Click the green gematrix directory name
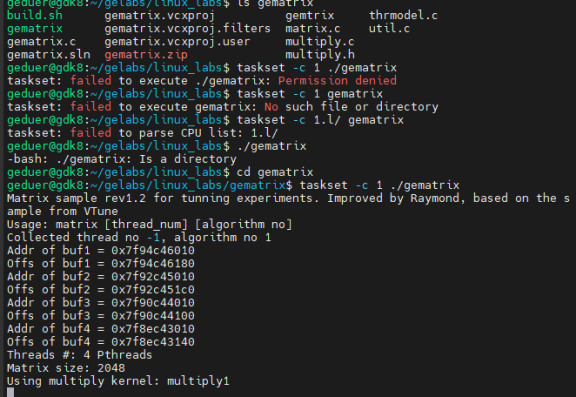Image resolution: width=576 pixels, height=397 pixels. click(x=35, y=29)
